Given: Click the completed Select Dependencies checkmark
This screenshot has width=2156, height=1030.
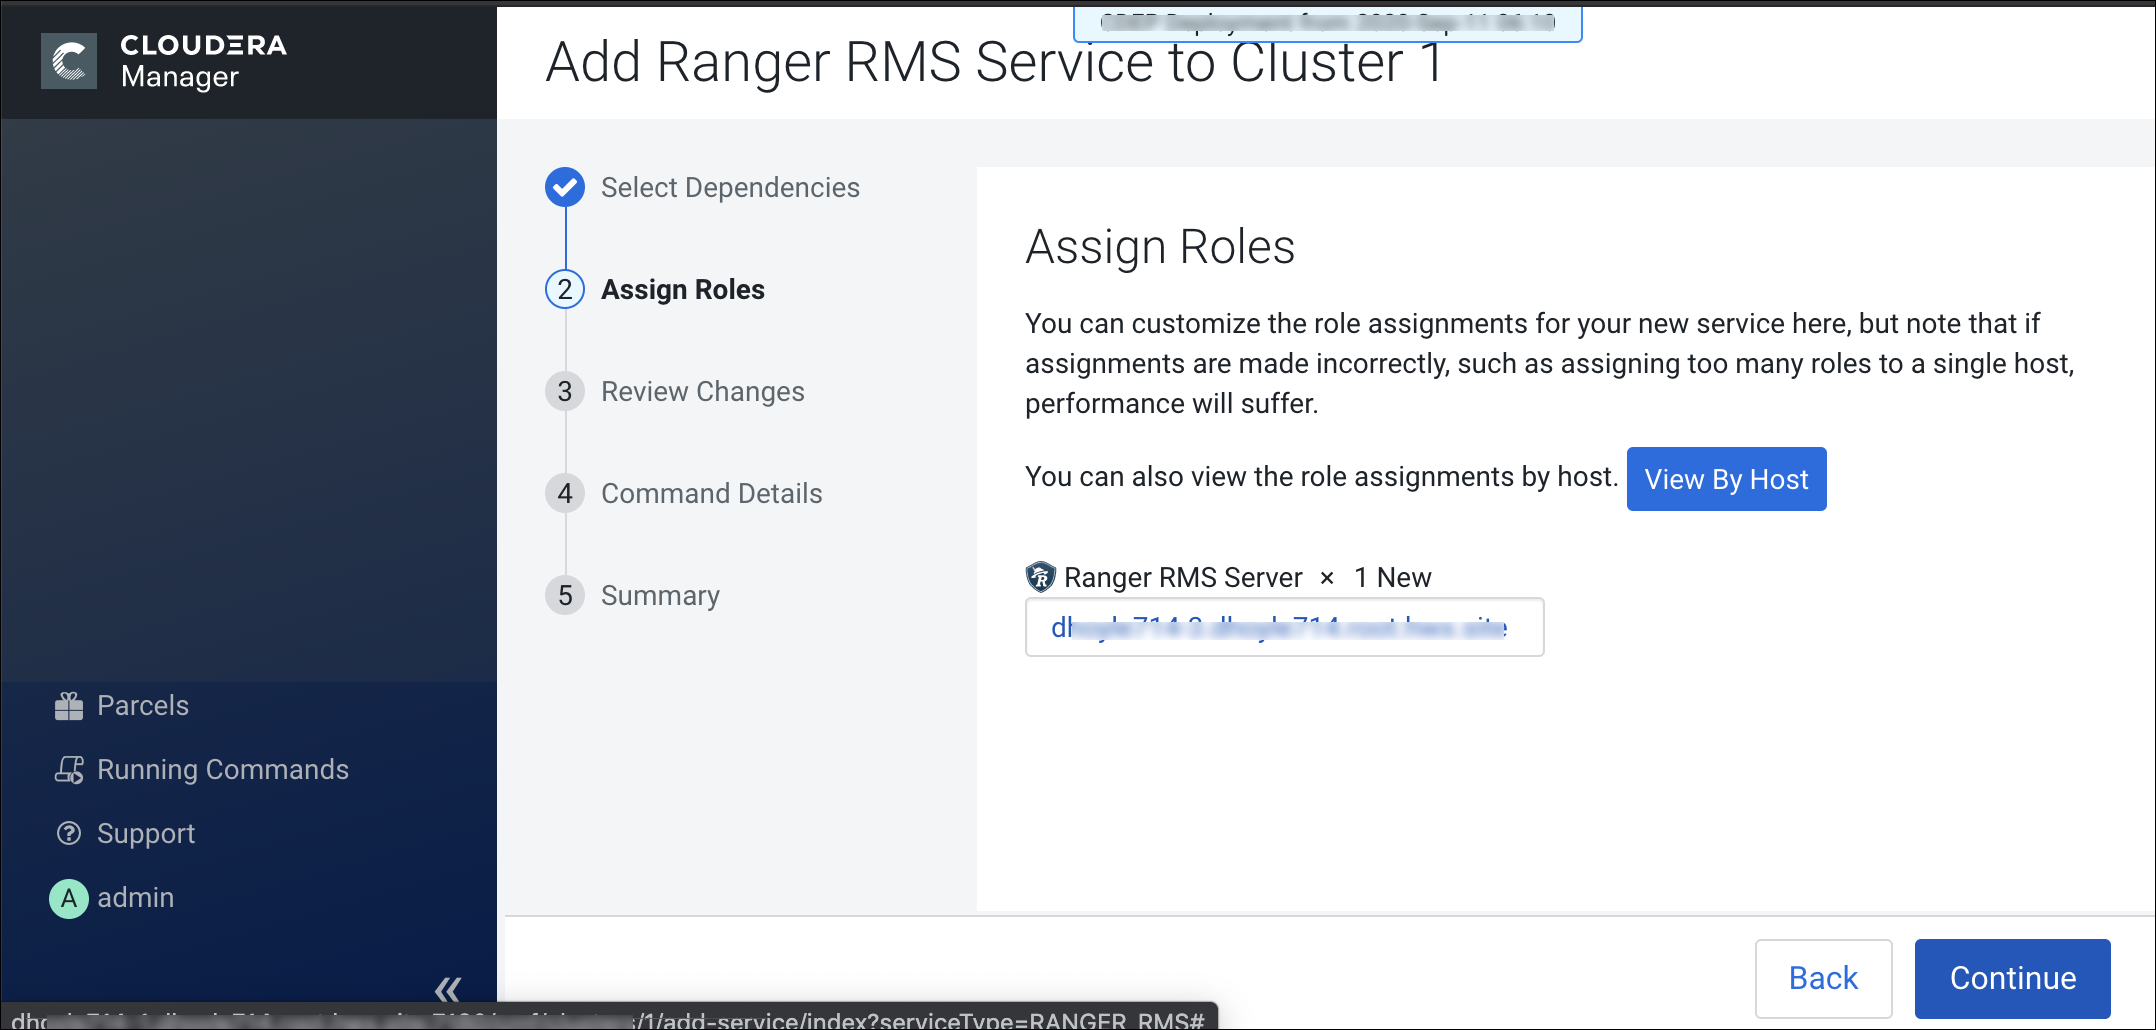Looking at the screenshot, I should pos(565,187).
